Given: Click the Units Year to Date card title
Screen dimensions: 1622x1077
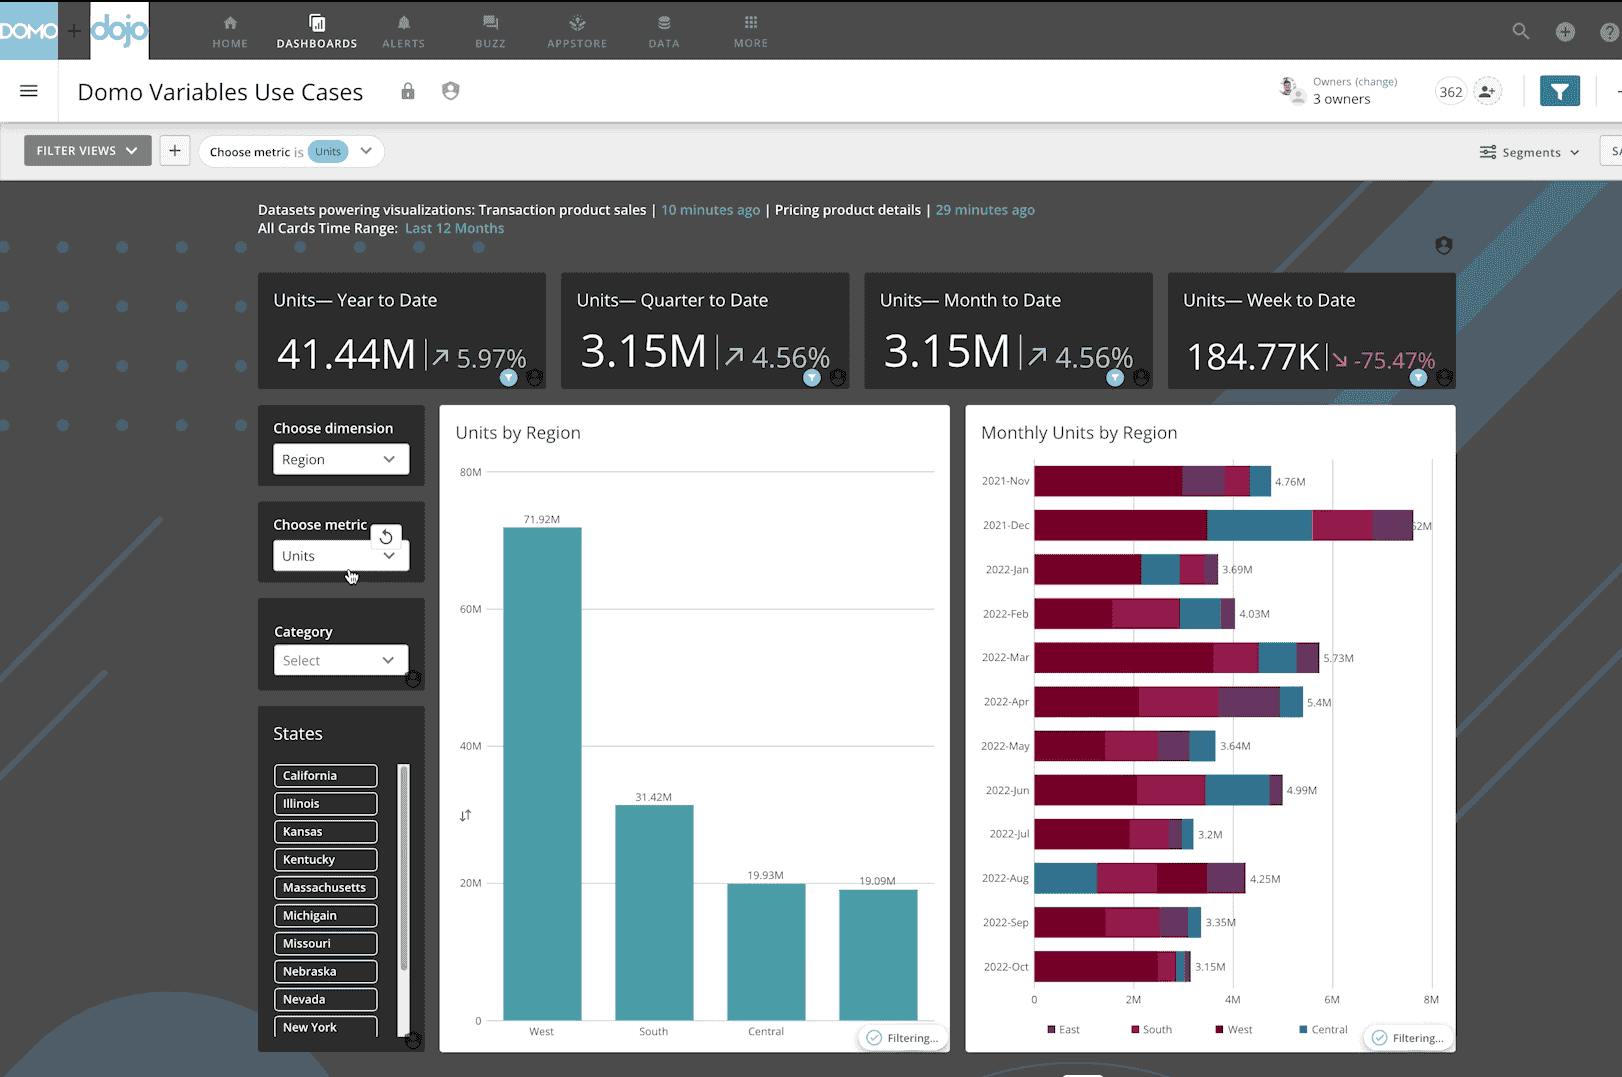Looking at the screenshot, I should coord(355,300).
